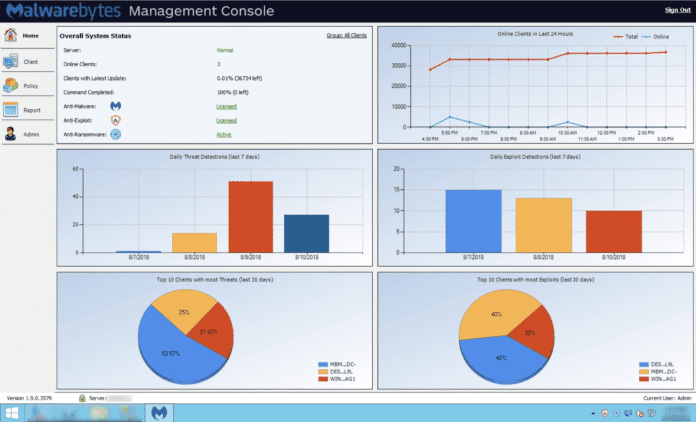This screenshot has height=422, width=696.
Task: Click the Total legend swatch in line chart
Action: [618, 37]
